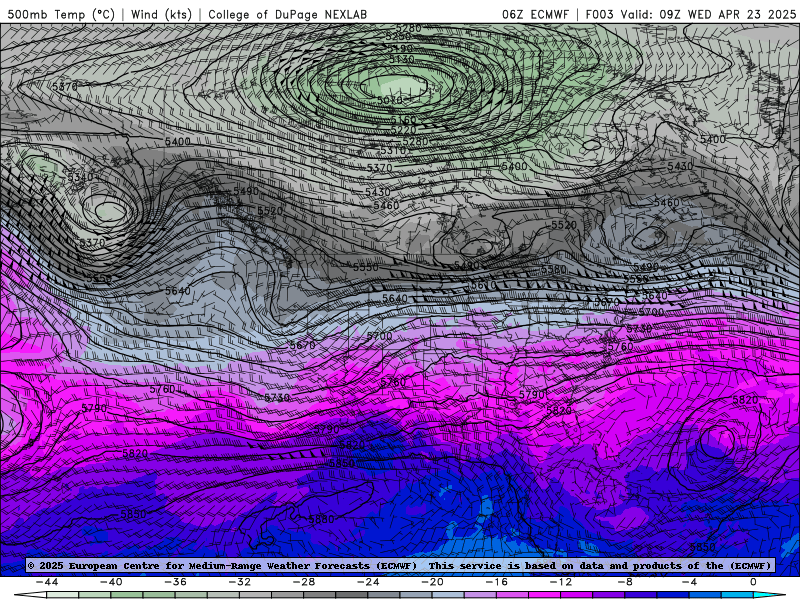Screen dimensions: 800x600
Task: Click the -20 colorbar tick label
Action: point(433,582)
